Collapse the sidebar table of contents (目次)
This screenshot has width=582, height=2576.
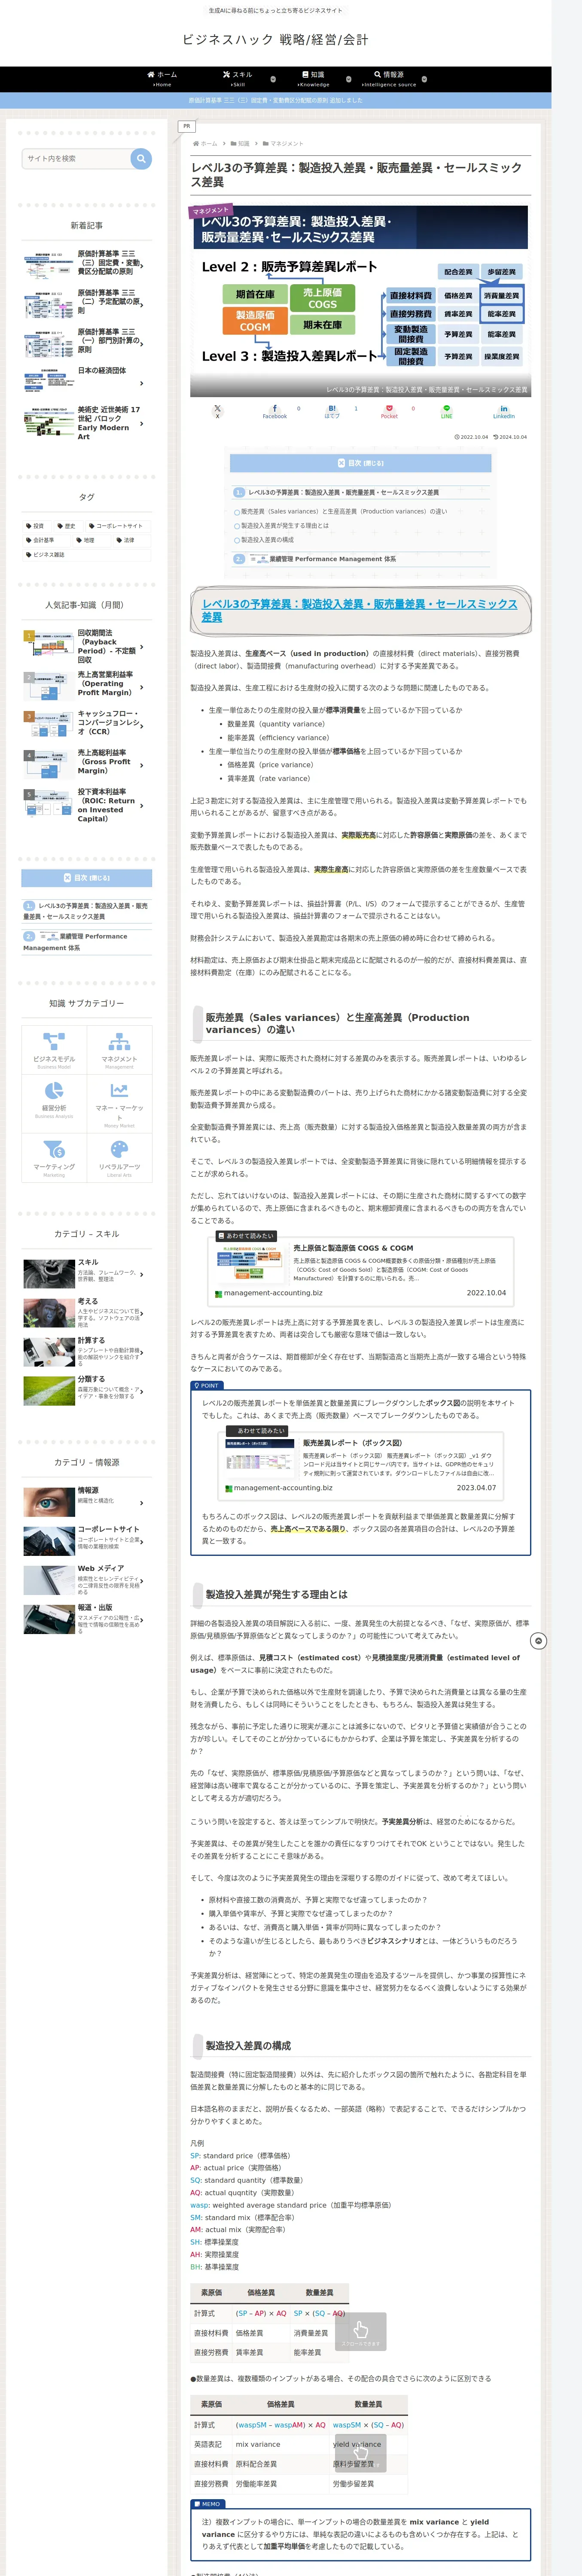pos(87,878)
